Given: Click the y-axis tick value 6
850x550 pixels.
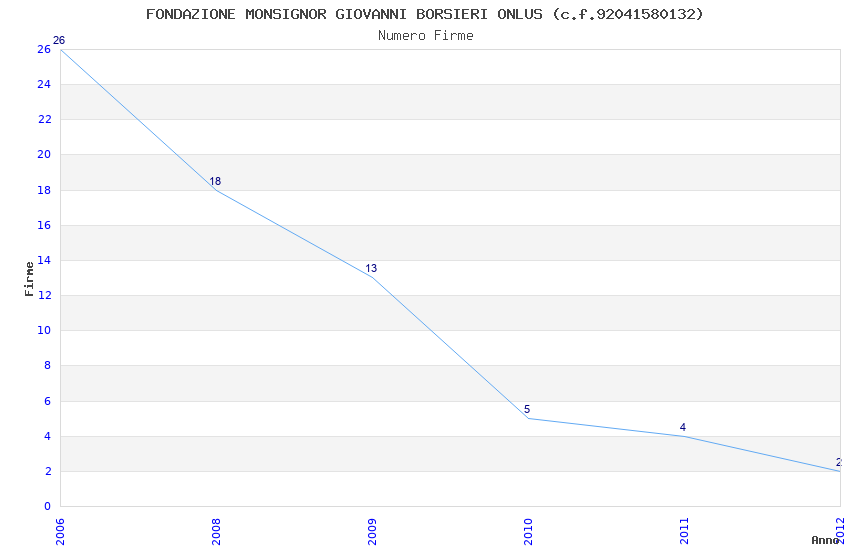Looking at the screenshot, I should [48, 402].
